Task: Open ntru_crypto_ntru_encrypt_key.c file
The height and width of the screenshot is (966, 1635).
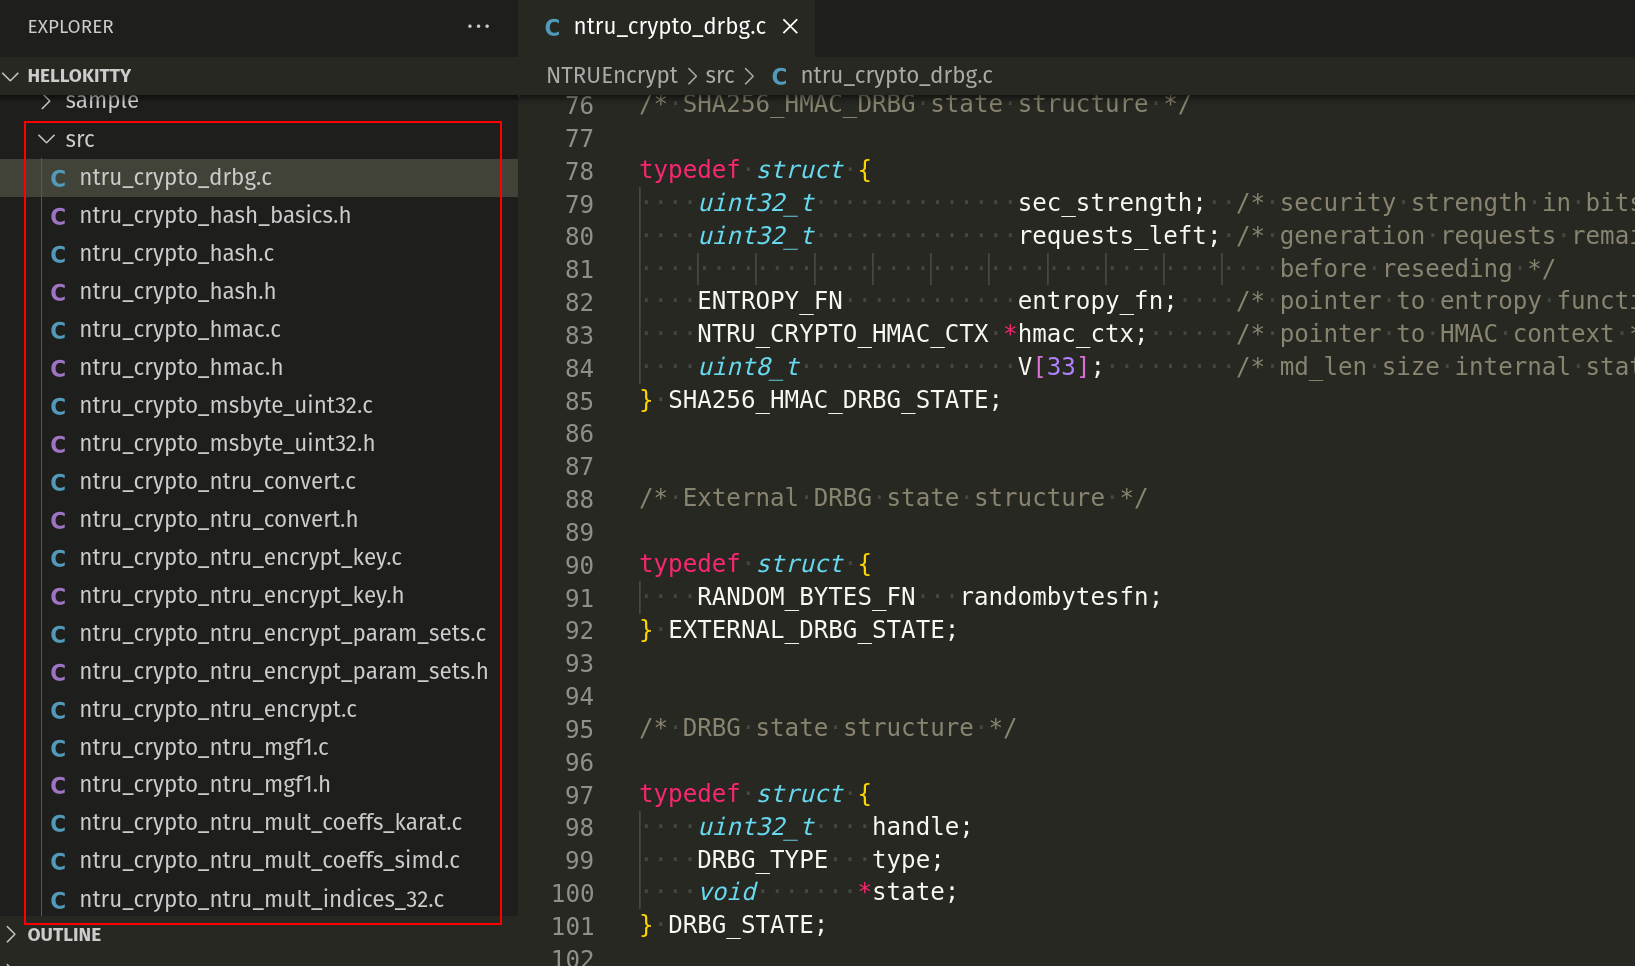Action: point(259,557)
